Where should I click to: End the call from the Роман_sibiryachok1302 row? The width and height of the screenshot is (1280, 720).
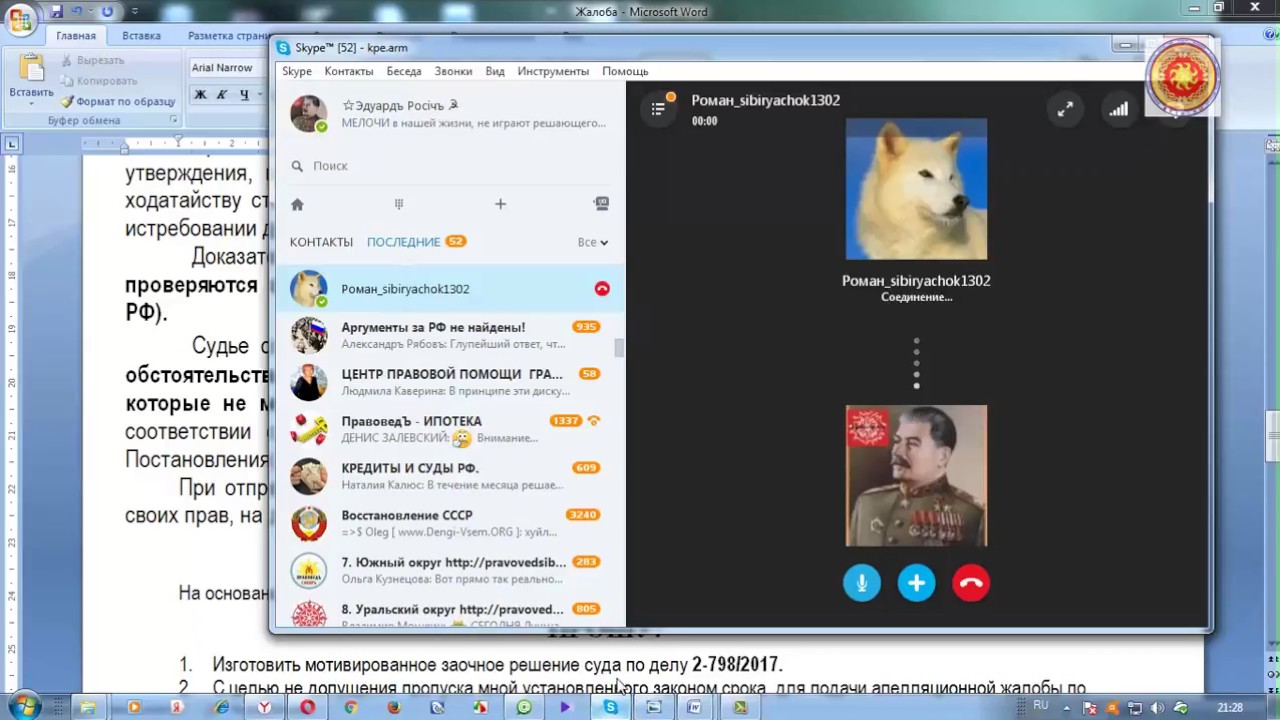(602, 289)
